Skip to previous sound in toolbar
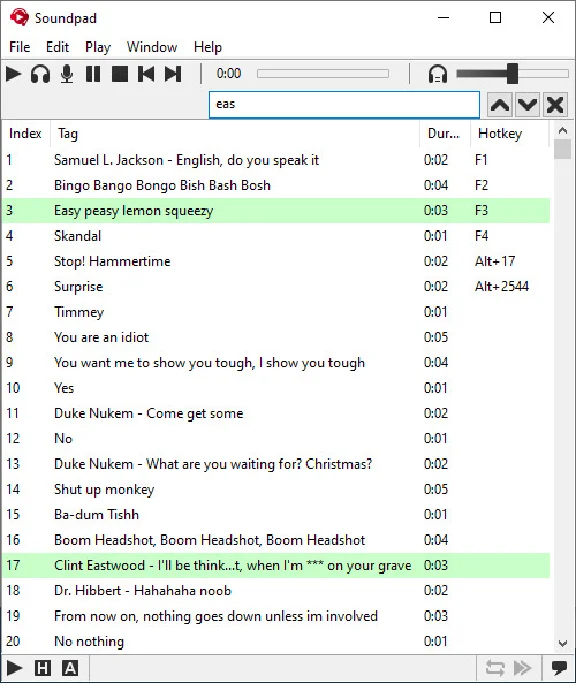The height and width of the screenshot is (683, 576). click(146, 74)
